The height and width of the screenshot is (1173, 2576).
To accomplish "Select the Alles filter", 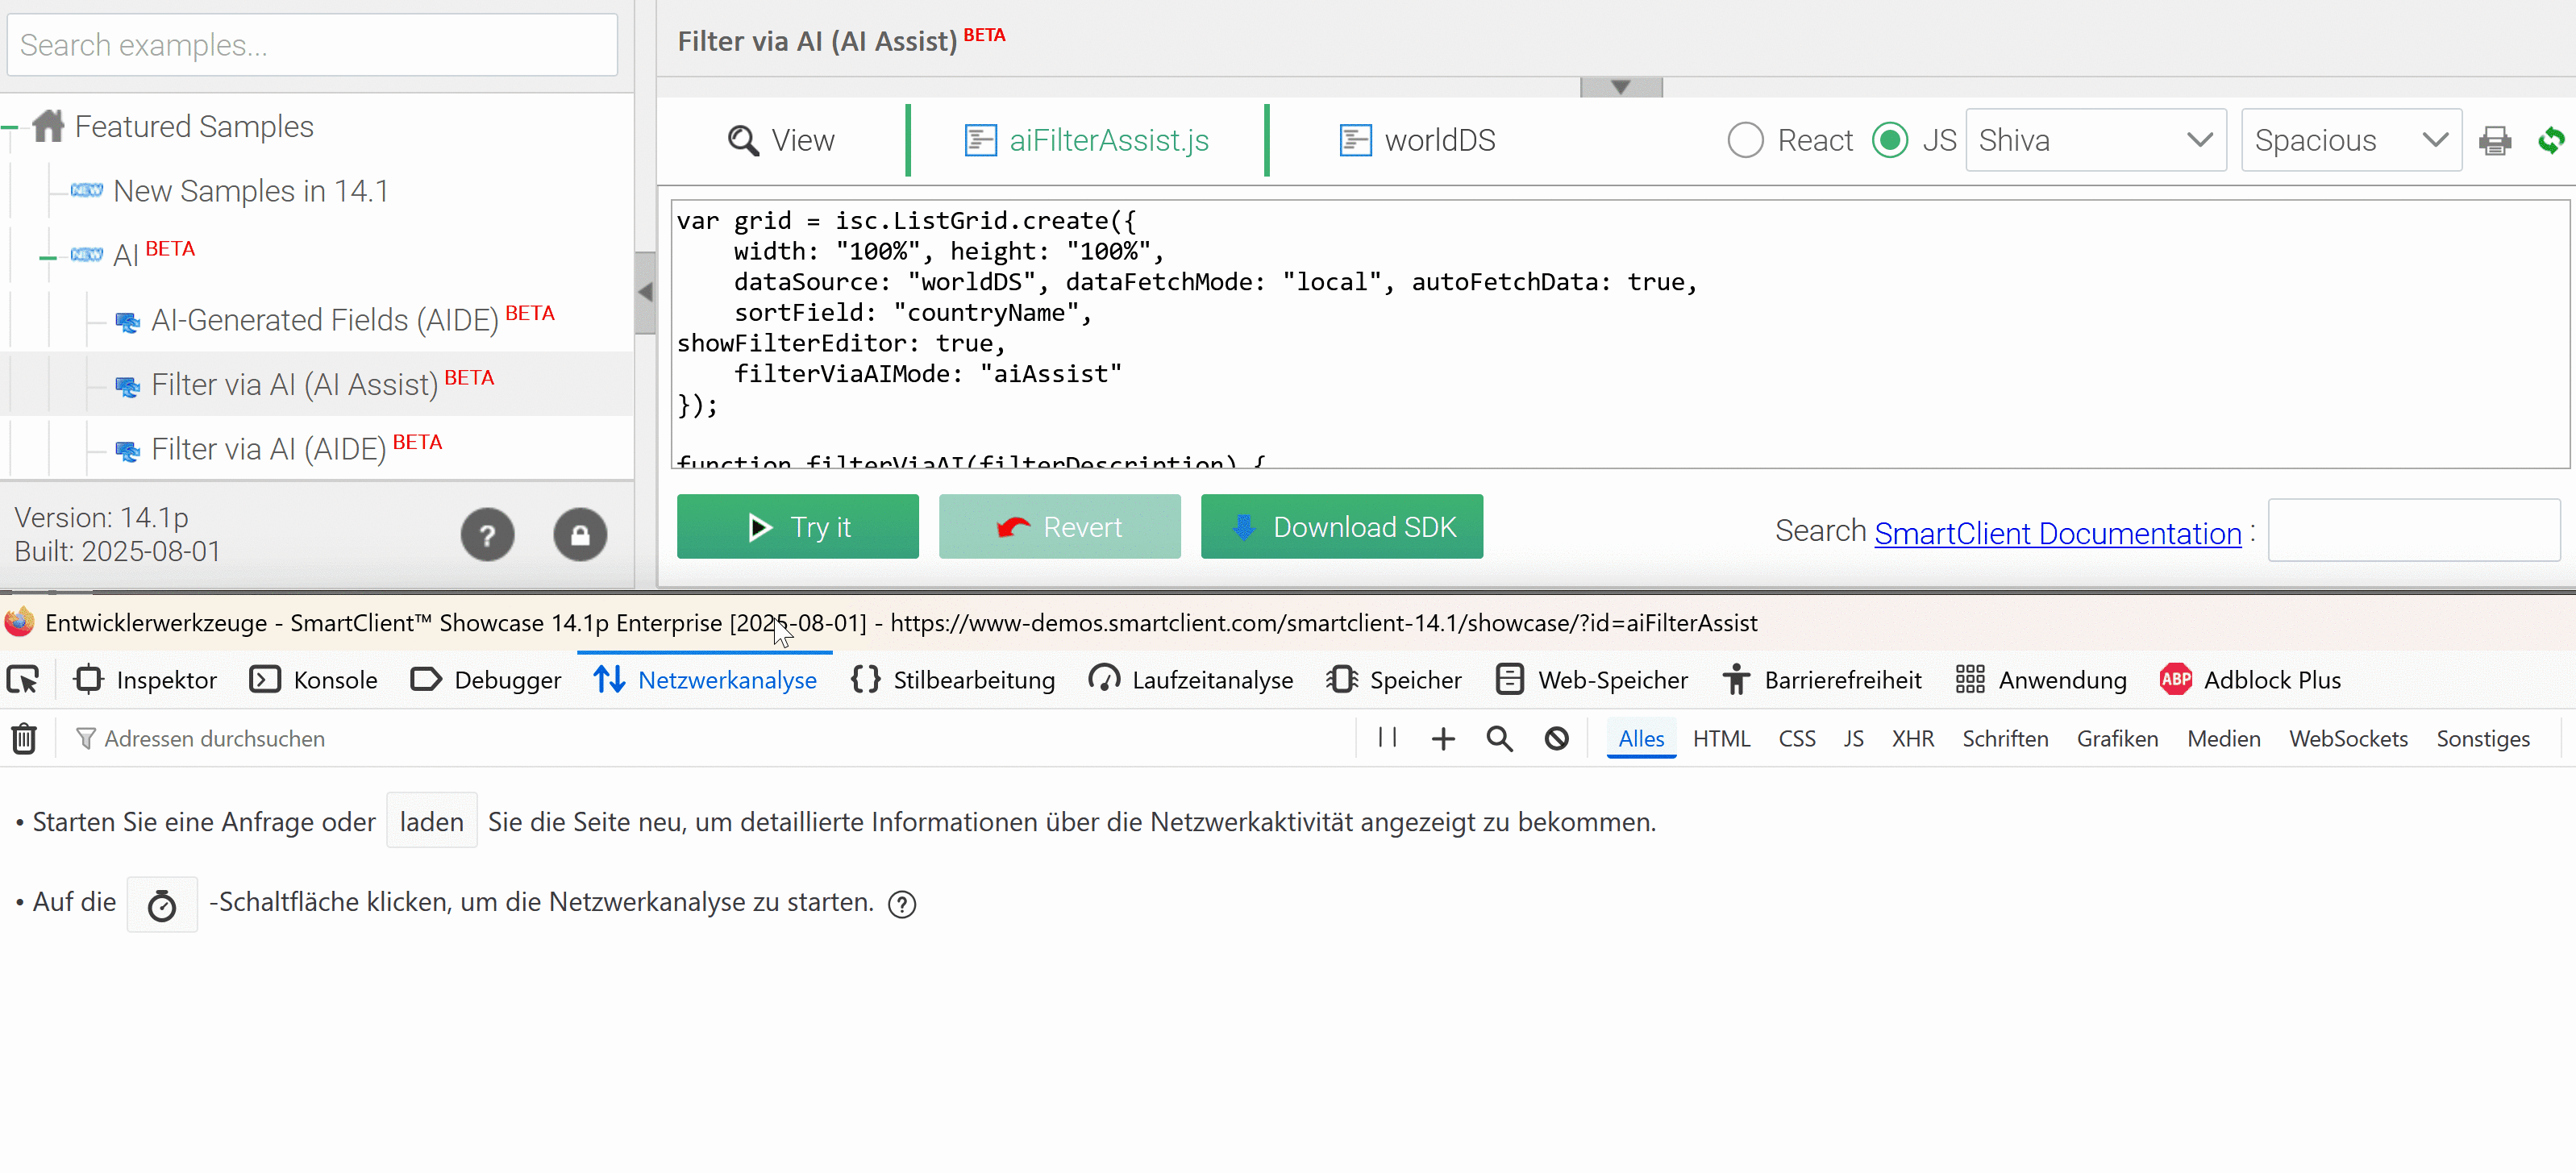I will point(1641,739).
